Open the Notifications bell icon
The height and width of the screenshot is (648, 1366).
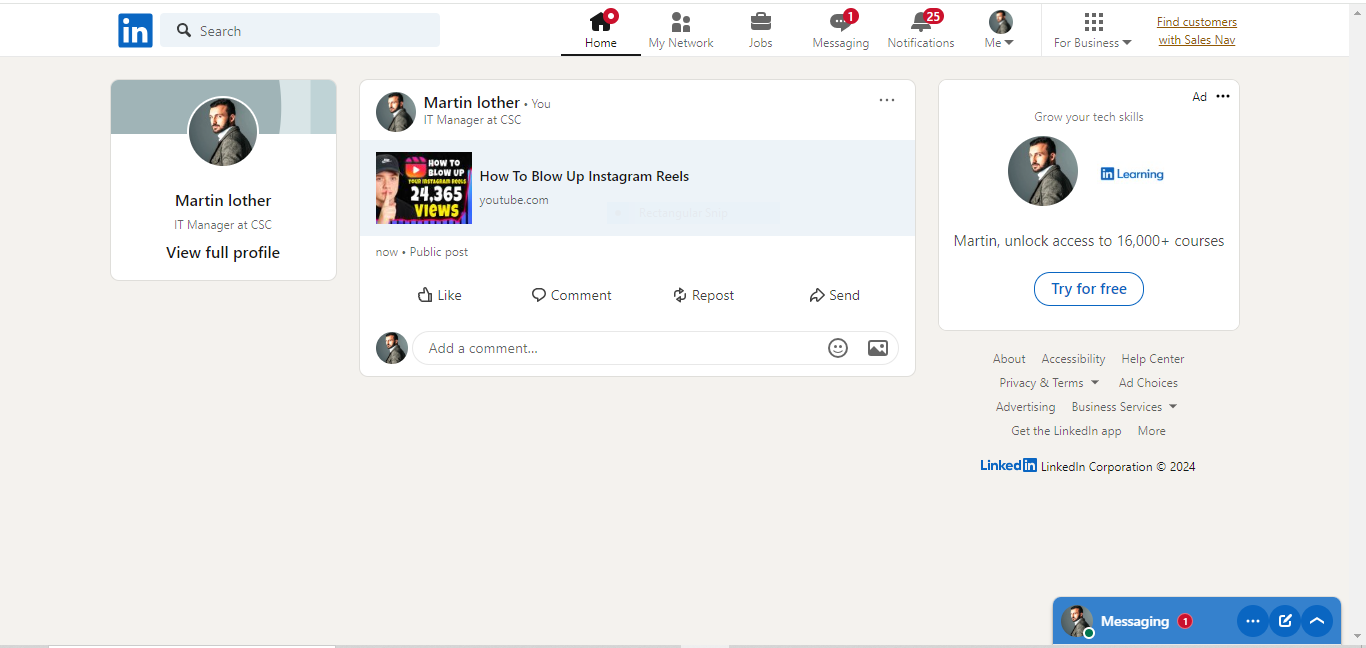[x=921, y=22]
